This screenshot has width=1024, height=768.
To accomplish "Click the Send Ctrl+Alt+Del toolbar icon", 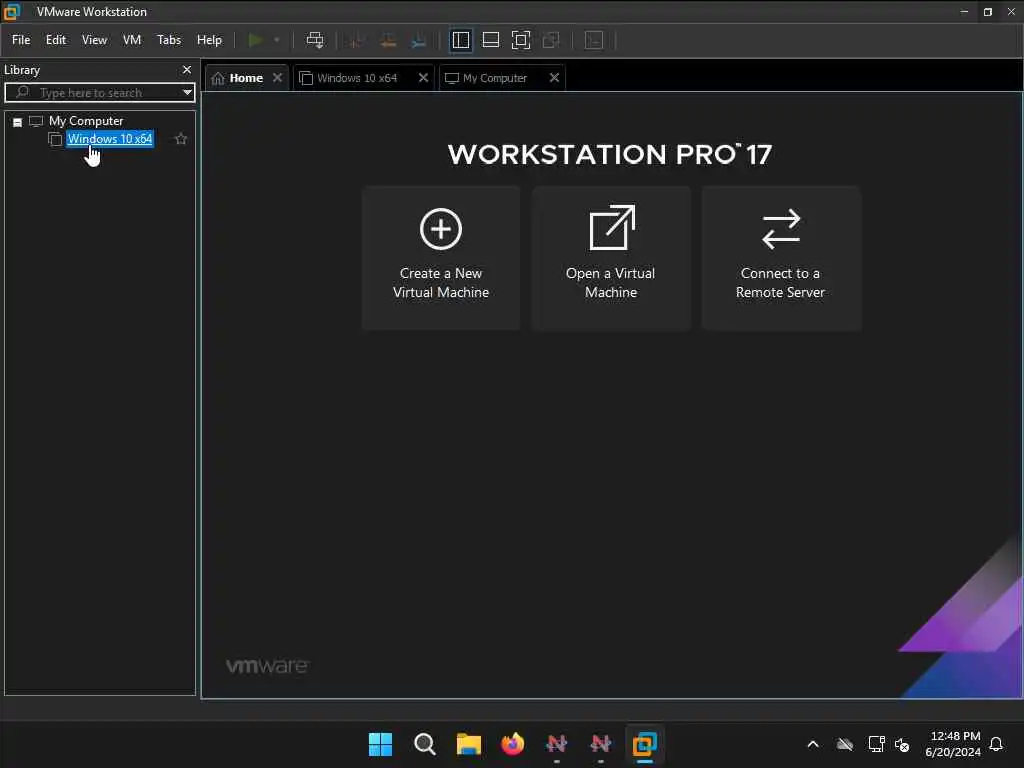I will click(315, 40).
